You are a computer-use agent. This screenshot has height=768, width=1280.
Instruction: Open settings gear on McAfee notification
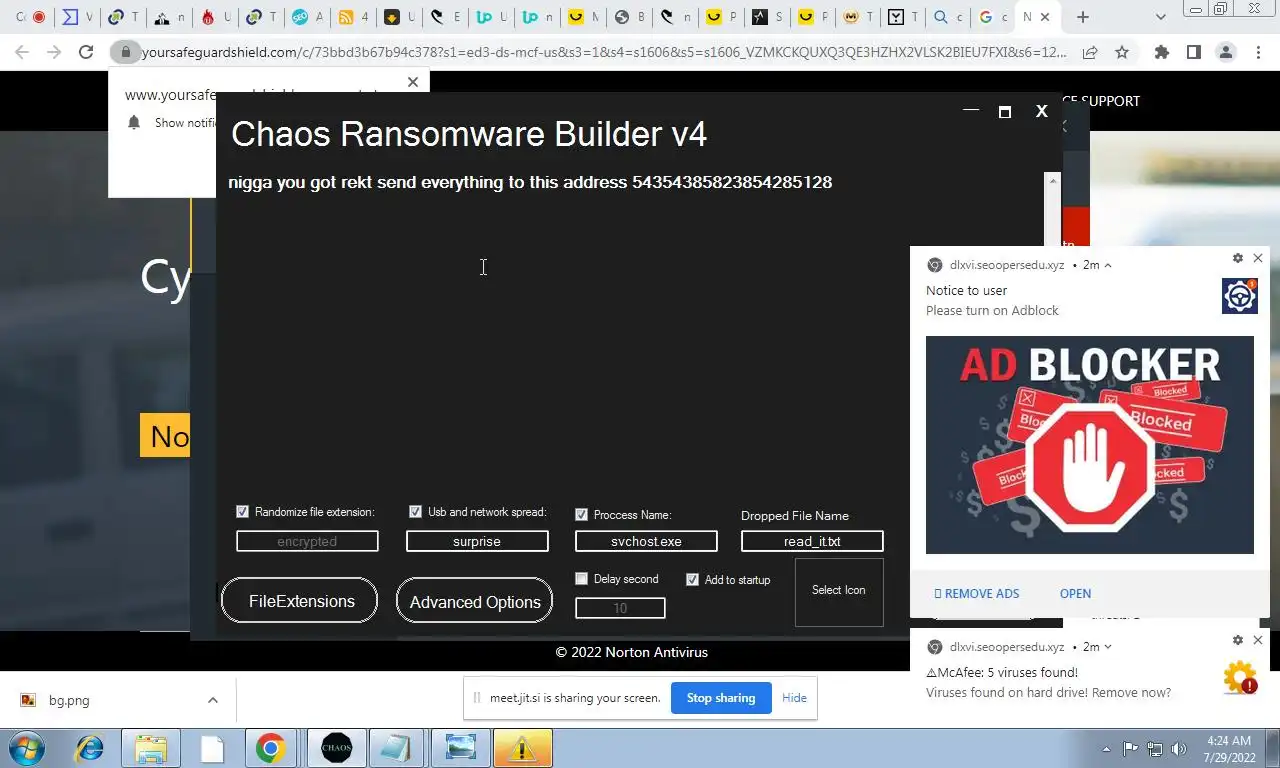click(1238, 640)
